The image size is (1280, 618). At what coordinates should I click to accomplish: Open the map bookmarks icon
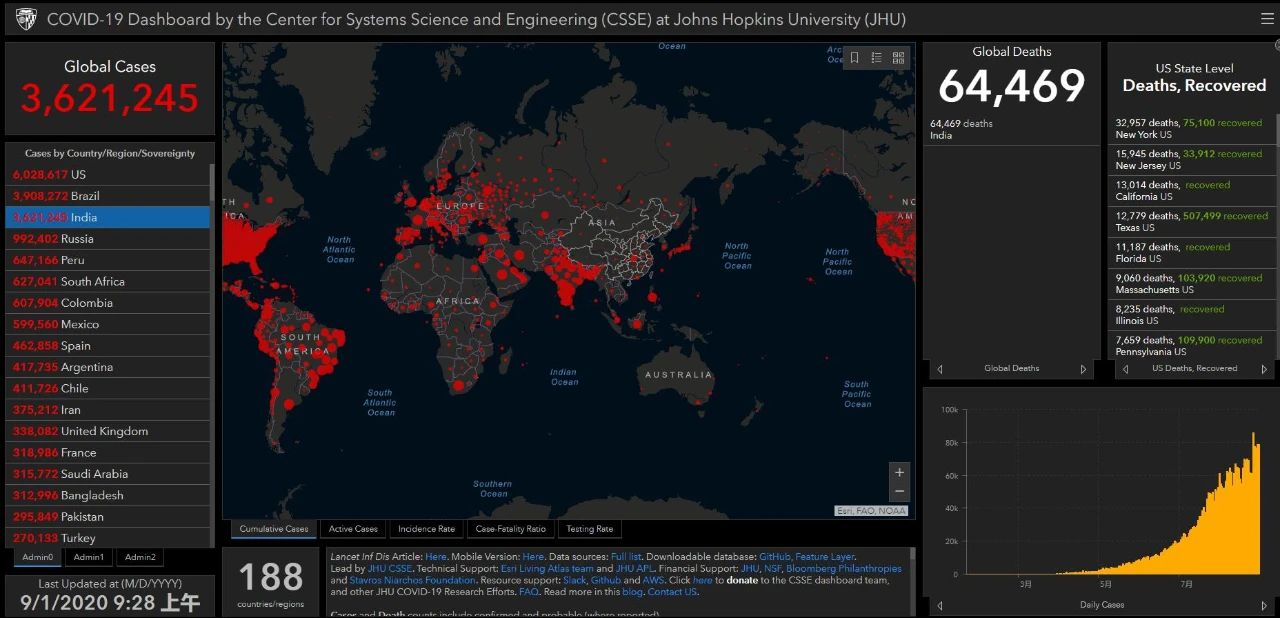click(855, 58)
